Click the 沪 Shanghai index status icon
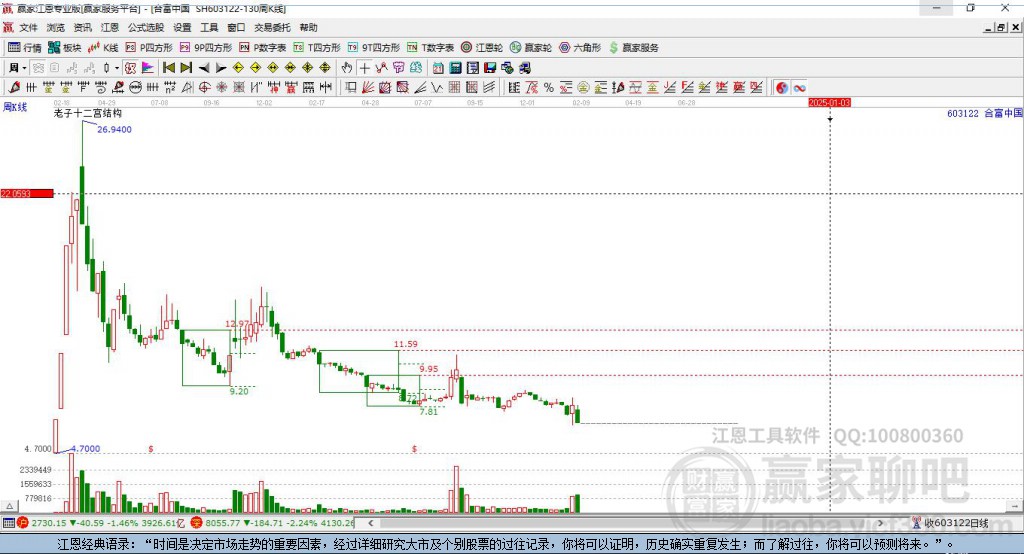 tap(24, 523)
